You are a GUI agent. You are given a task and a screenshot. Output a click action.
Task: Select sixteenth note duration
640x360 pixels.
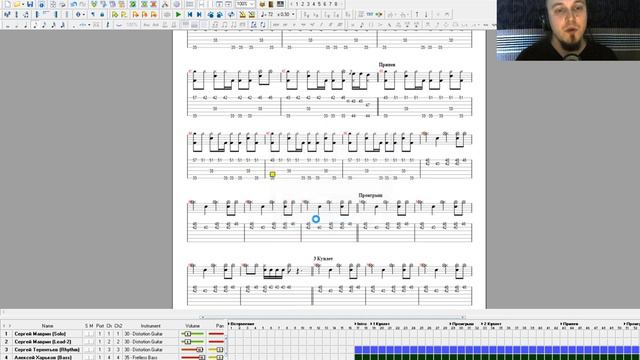pos(44,25)
